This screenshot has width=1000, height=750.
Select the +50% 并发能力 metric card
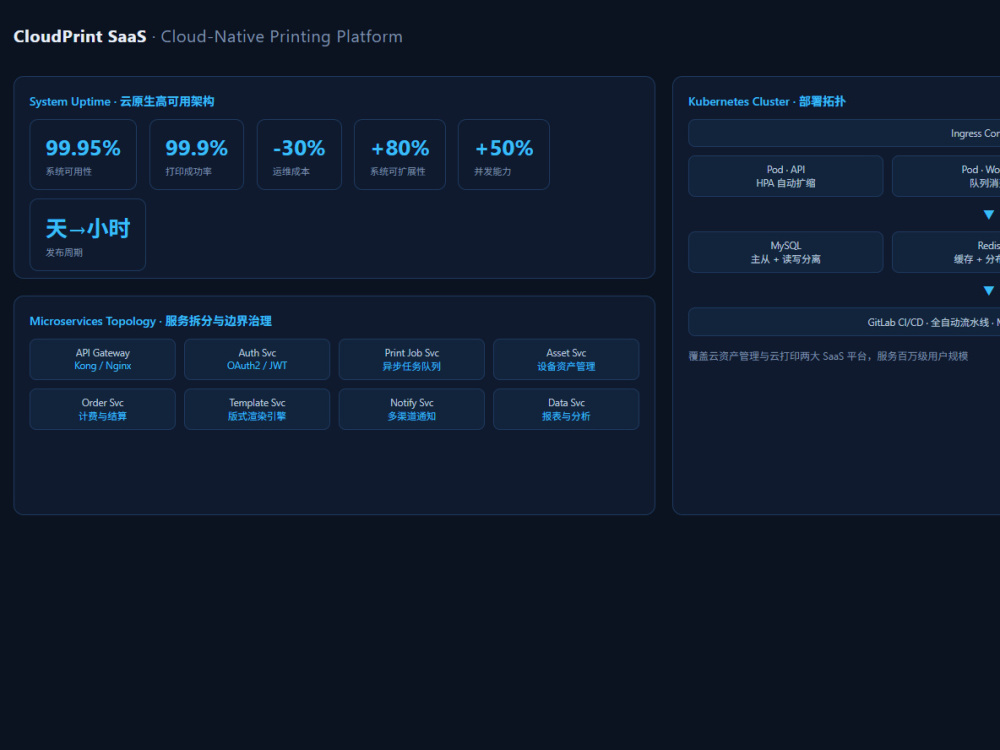504,154
